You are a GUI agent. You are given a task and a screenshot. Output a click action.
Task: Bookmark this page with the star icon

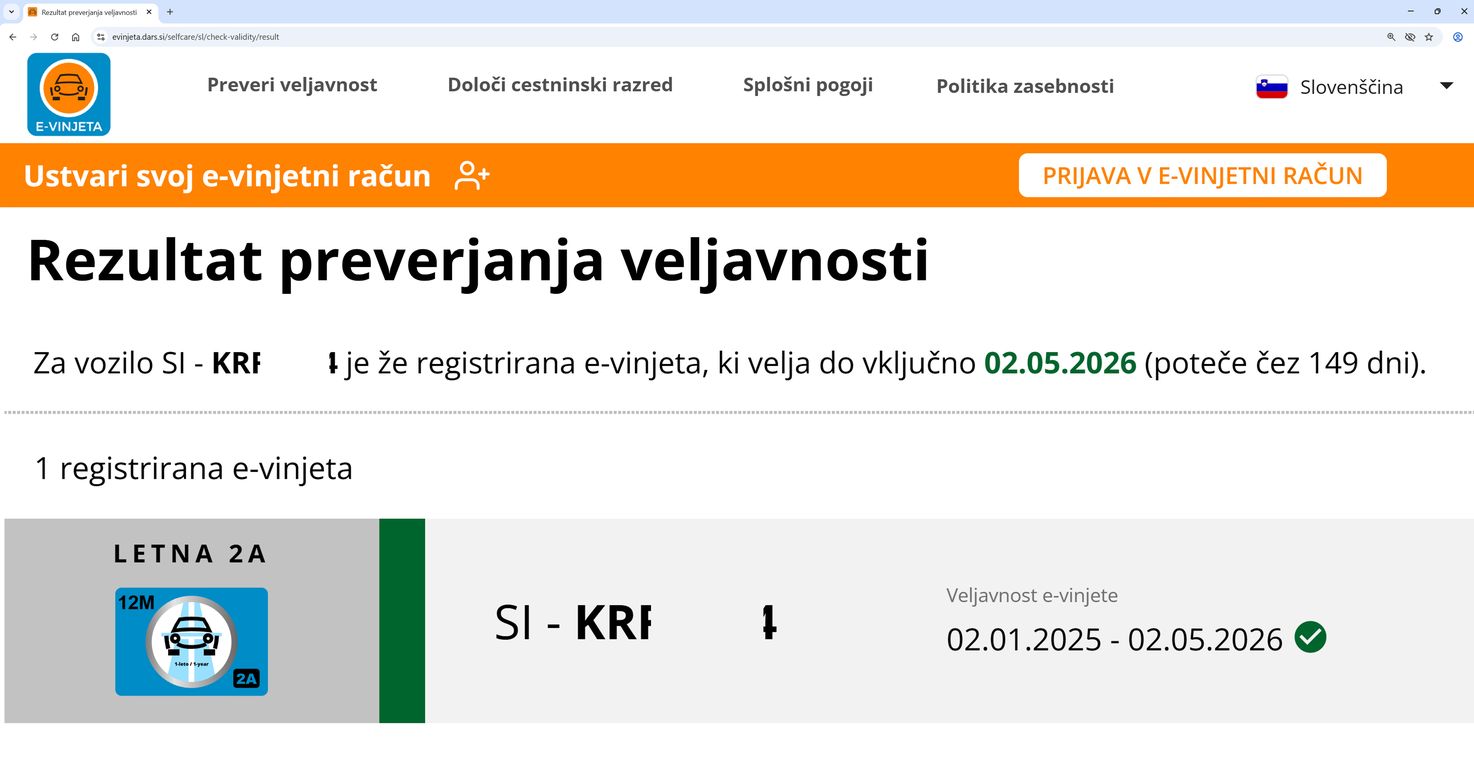1429,37
